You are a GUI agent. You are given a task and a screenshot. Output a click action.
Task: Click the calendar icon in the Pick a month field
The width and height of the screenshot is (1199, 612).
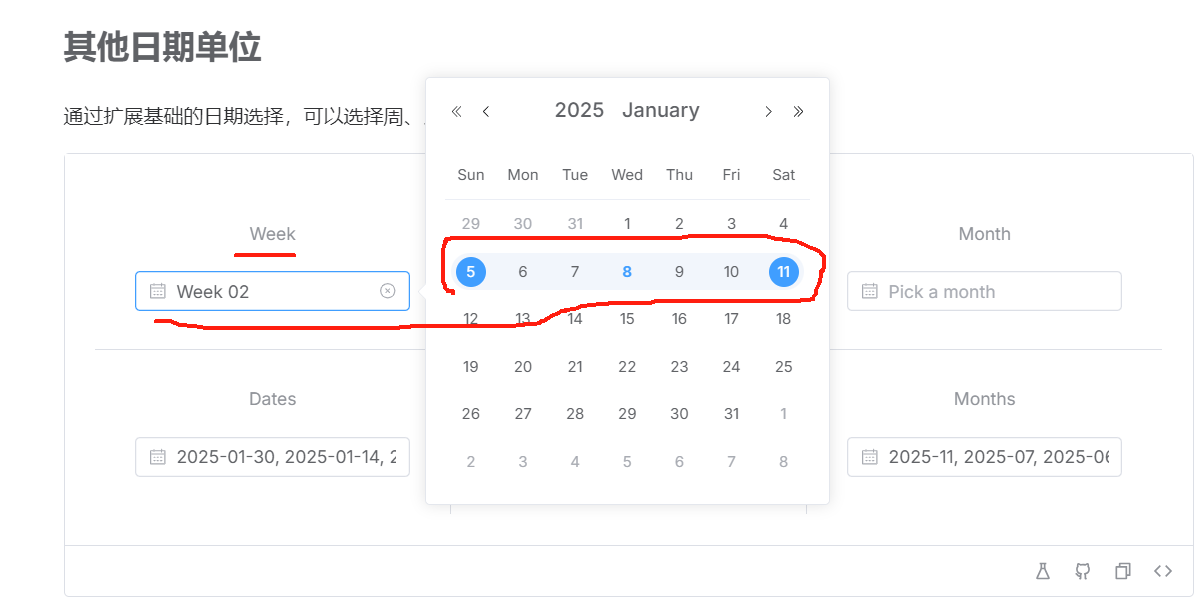point(869,291)
